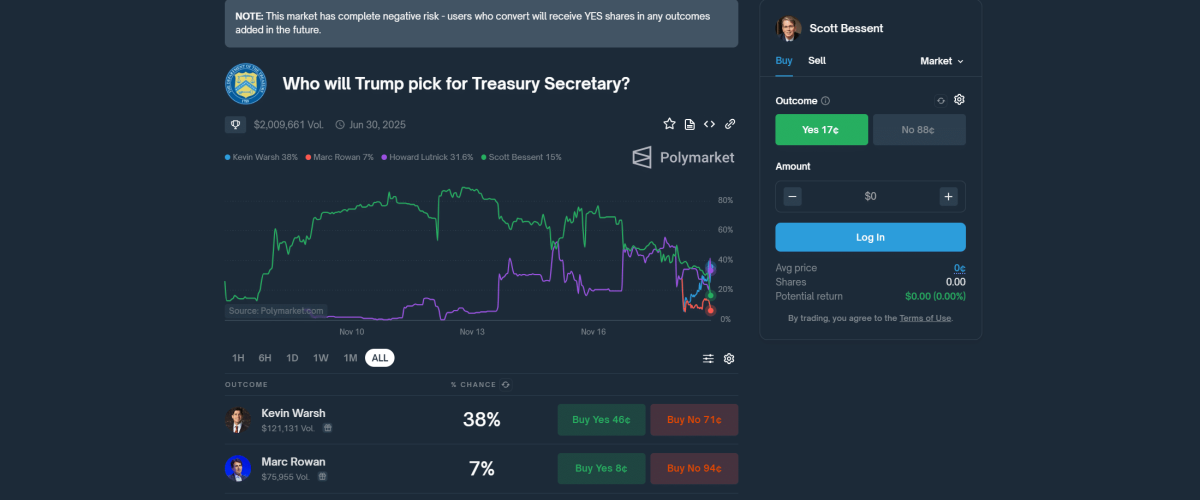Click the embed code icon

click(709, 124)
